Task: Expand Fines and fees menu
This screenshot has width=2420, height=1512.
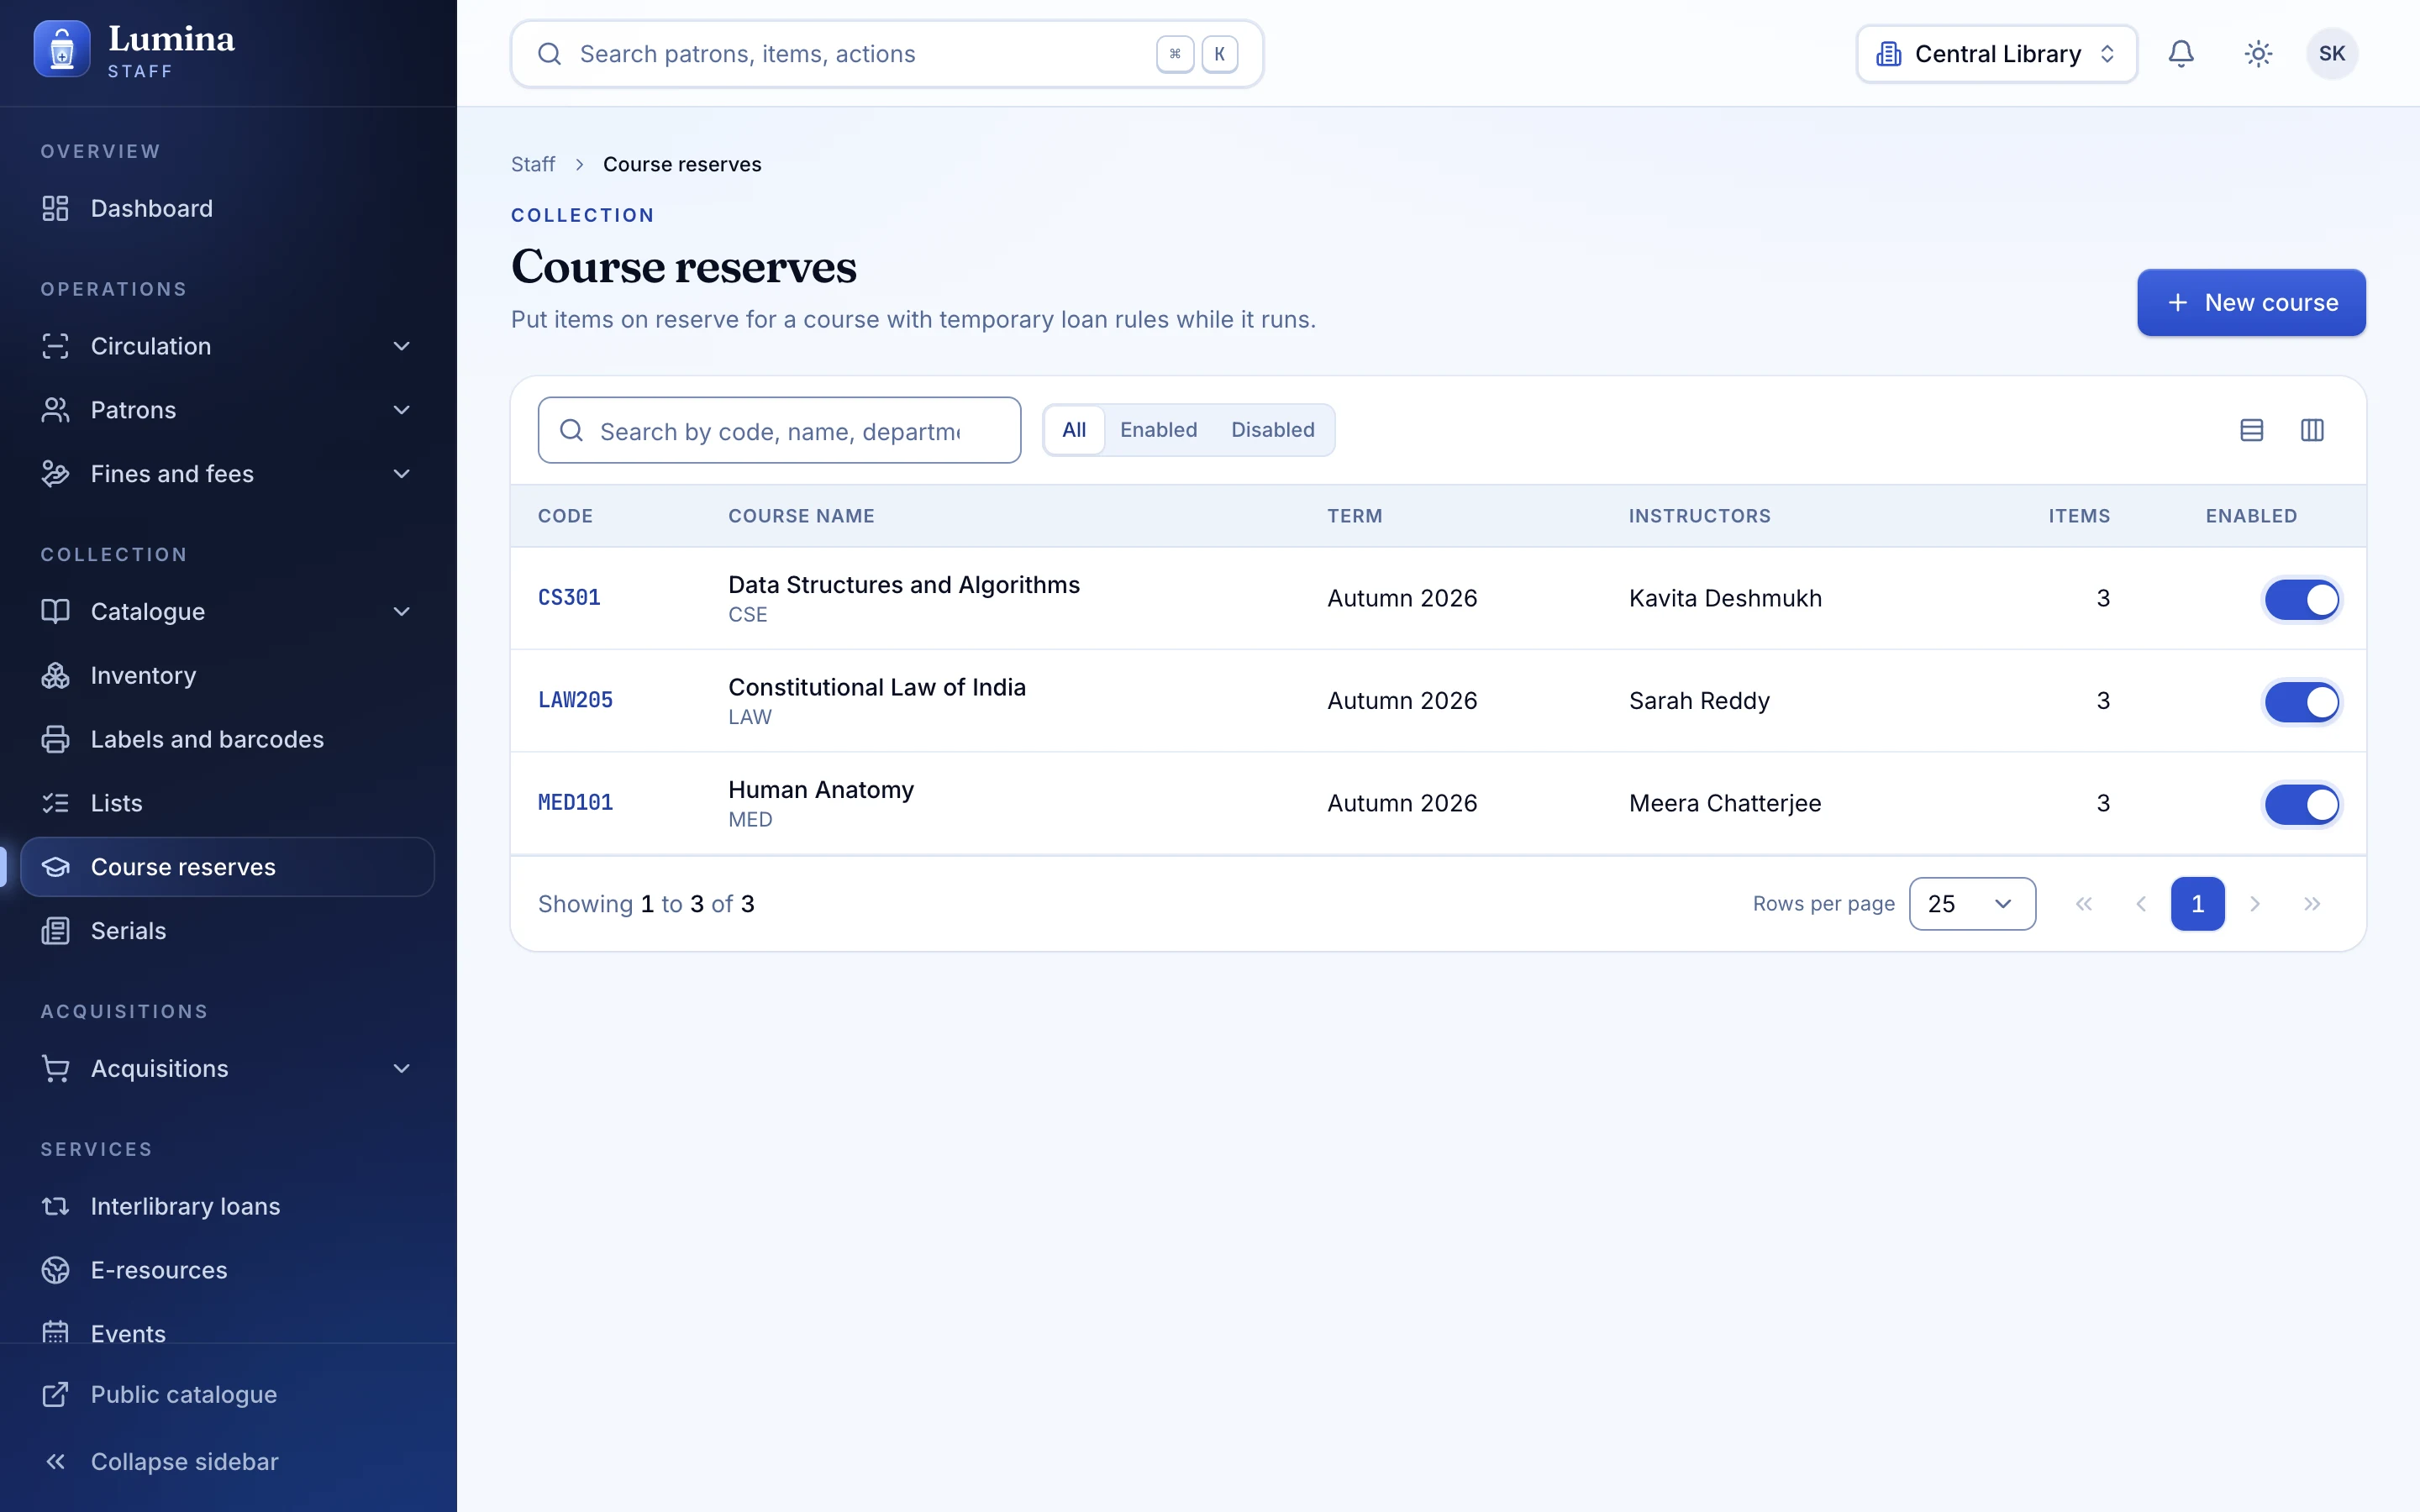Action: coord(227,474)
